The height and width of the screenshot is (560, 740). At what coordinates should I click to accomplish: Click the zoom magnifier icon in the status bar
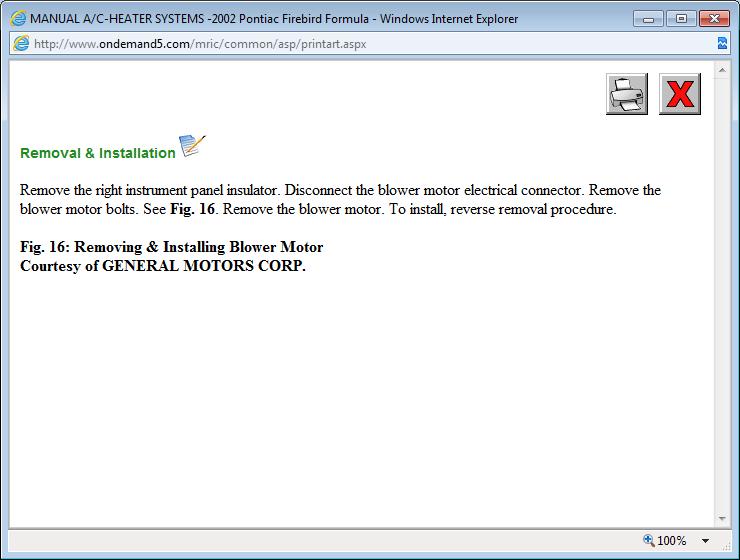coord(649,540)
